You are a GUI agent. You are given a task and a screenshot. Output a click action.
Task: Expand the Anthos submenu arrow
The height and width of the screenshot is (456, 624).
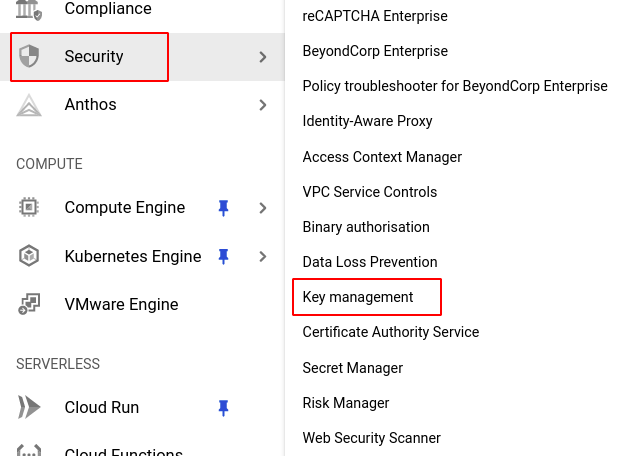263,105
